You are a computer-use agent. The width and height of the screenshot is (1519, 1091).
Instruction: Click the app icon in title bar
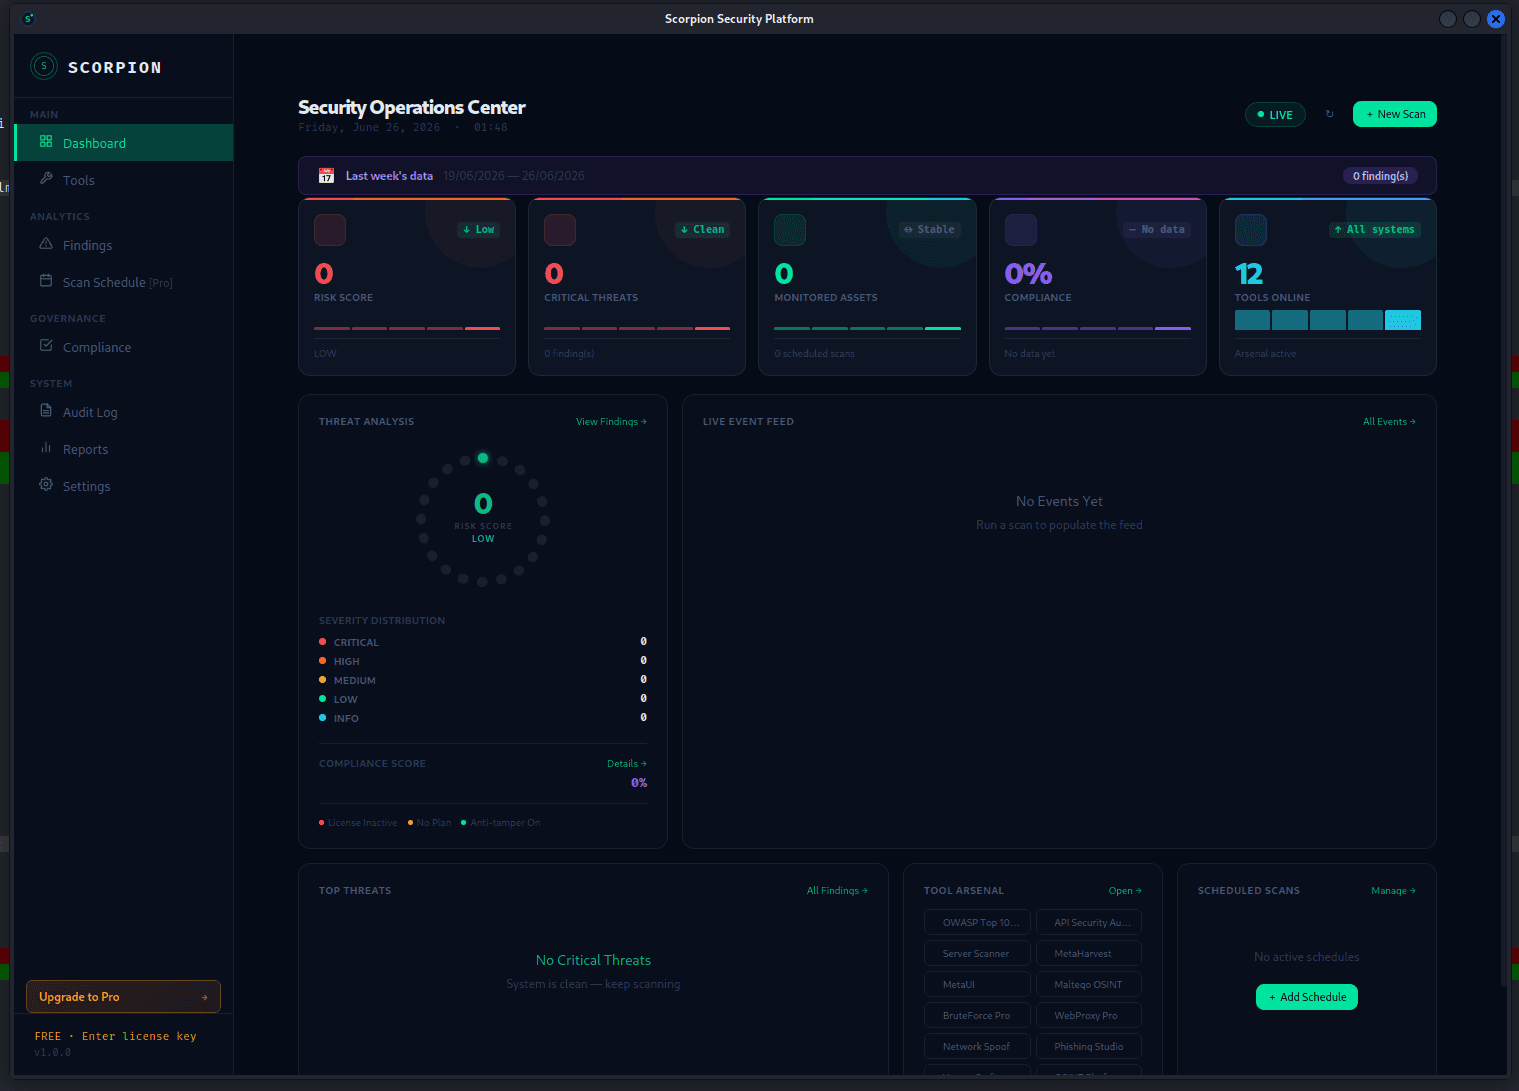[28, 18]
